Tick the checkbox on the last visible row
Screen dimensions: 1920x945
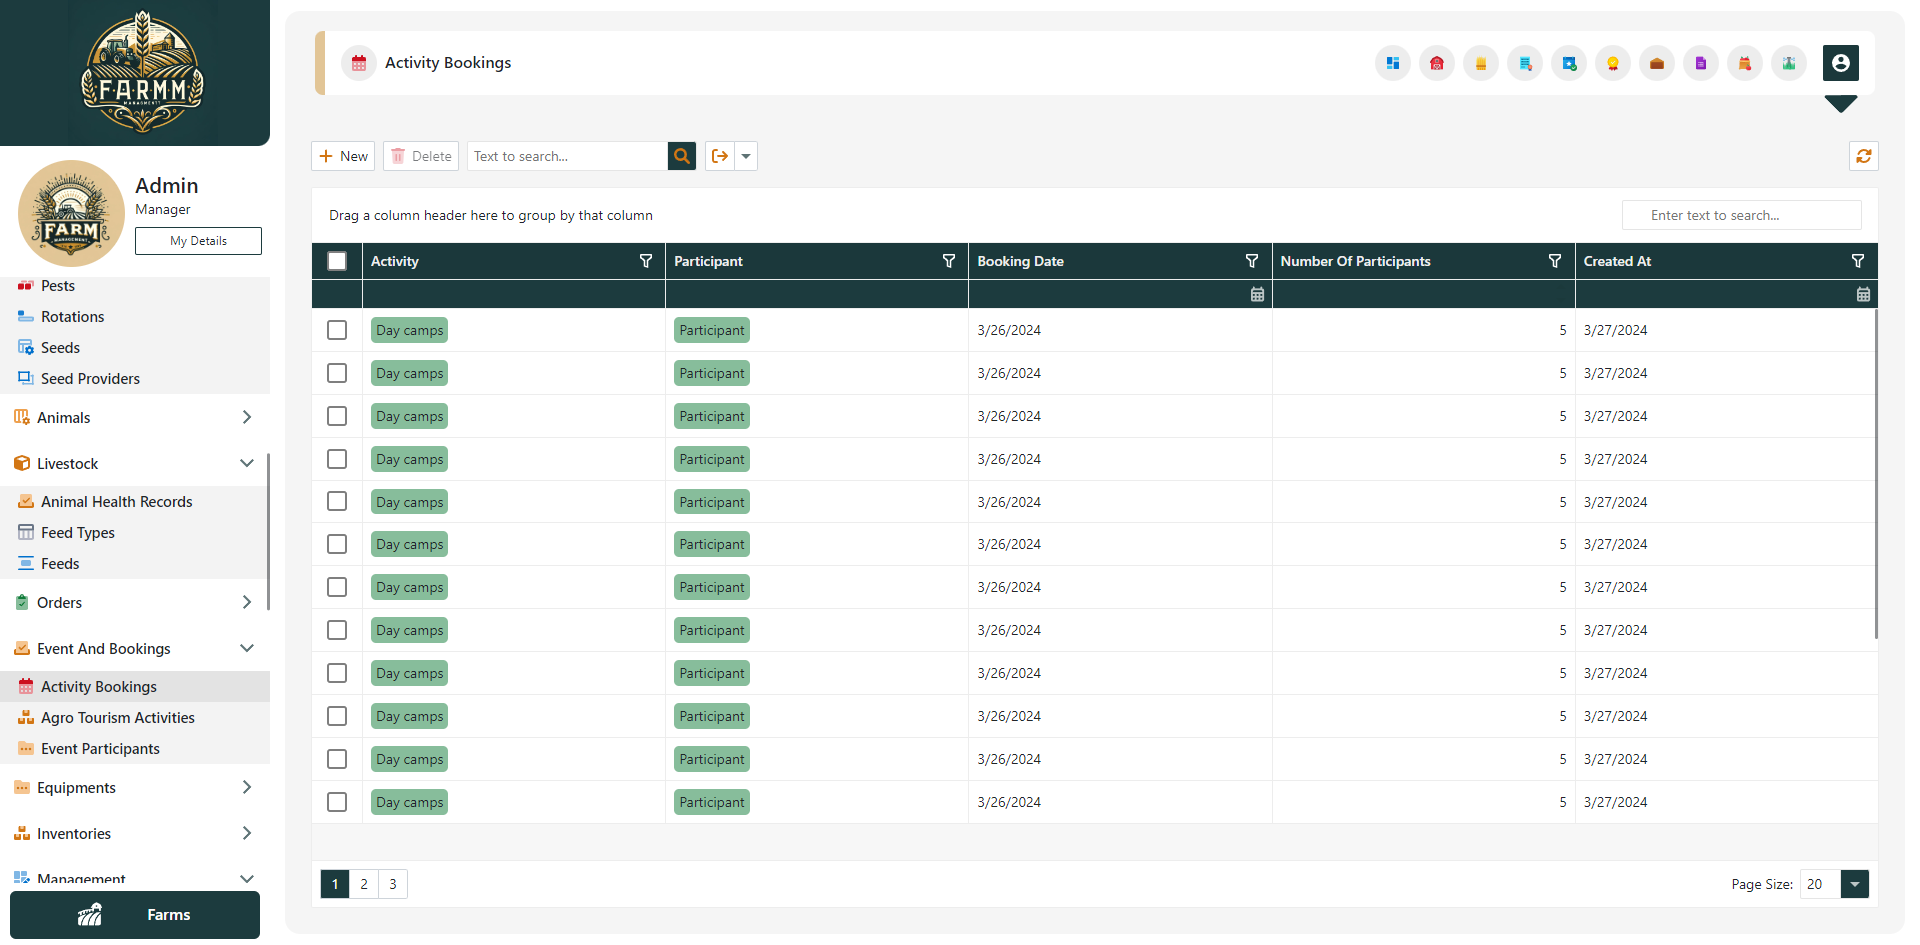[337, 801]
